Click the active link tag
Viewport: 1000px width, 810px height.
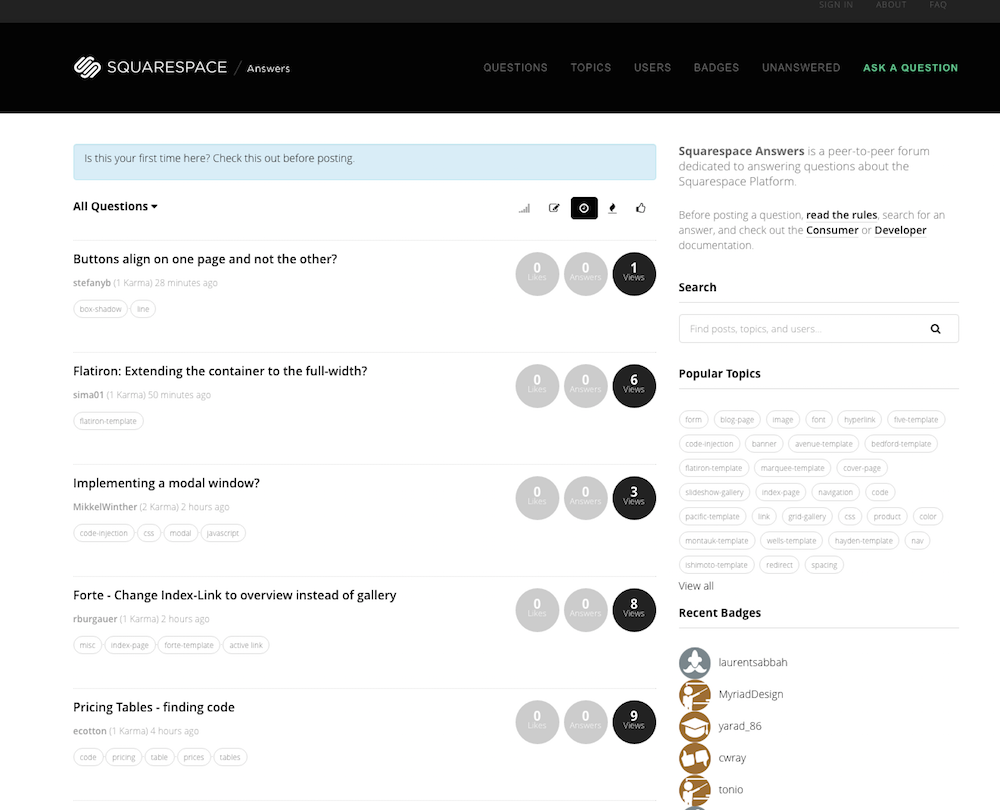pos(246,645)
